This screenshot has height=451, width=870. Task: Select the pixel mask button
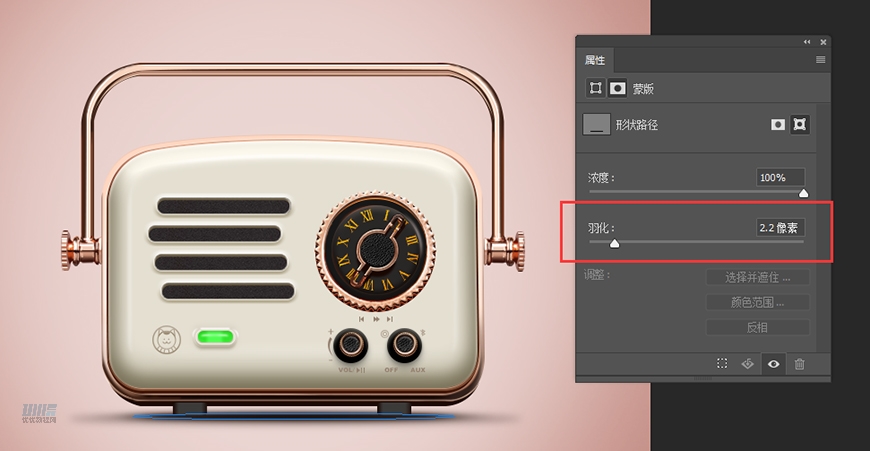[x=777, y=125]
